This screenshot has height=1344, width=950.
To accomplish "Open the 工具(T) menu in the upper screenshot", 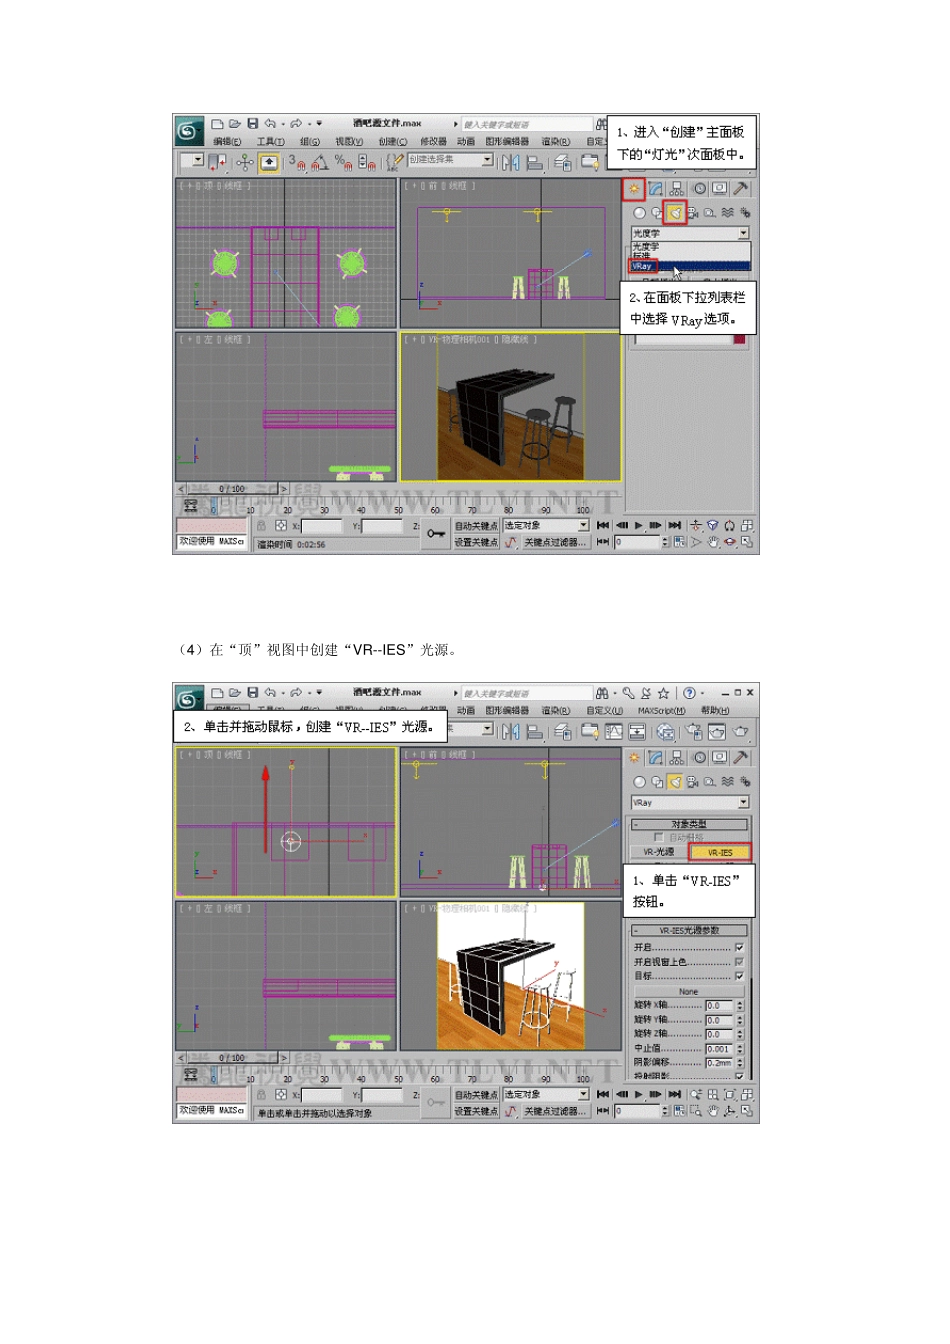I will [270, 142].
